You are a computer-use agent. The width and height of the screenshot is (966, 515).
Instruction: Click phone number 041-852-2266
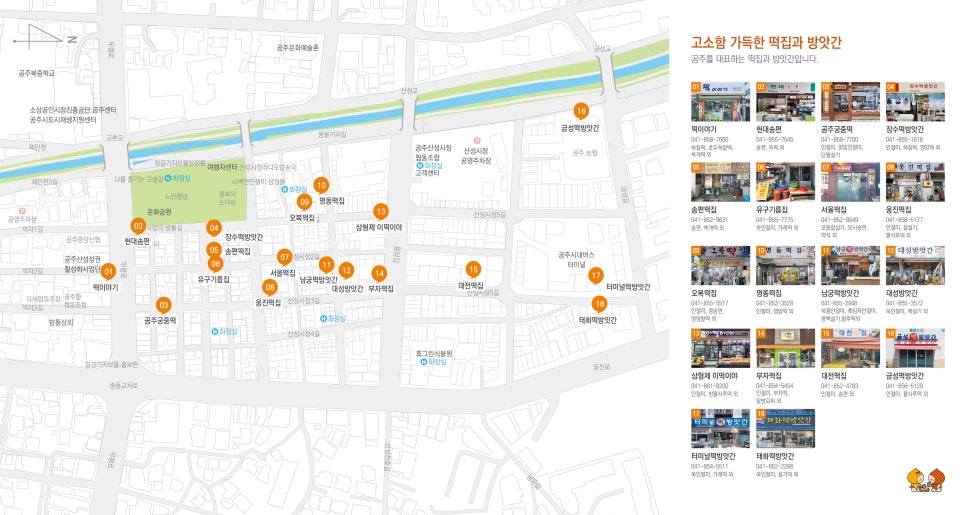click(774, 466)
